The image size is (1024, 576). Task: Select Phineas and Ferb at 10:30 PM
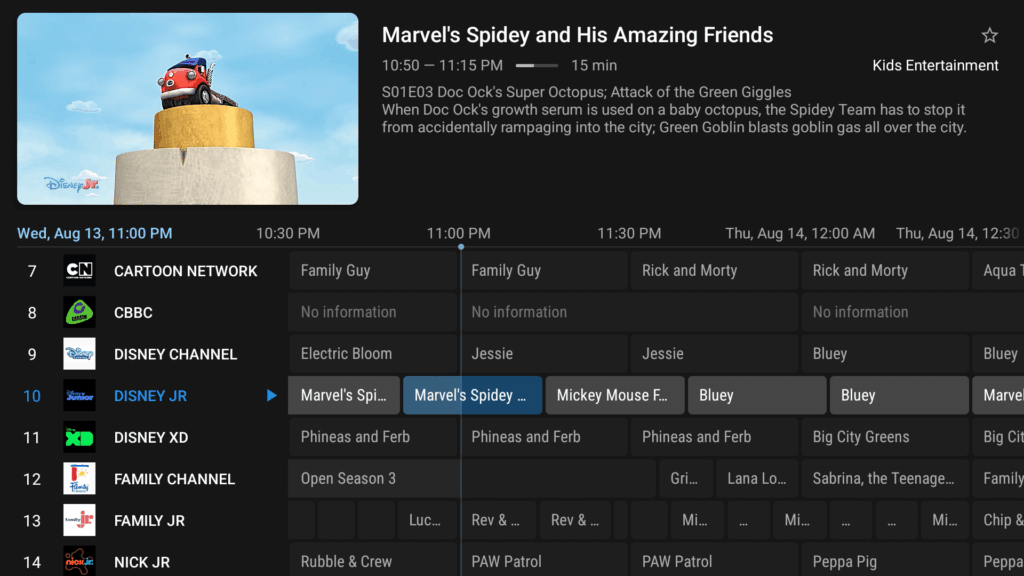[372, 437]
